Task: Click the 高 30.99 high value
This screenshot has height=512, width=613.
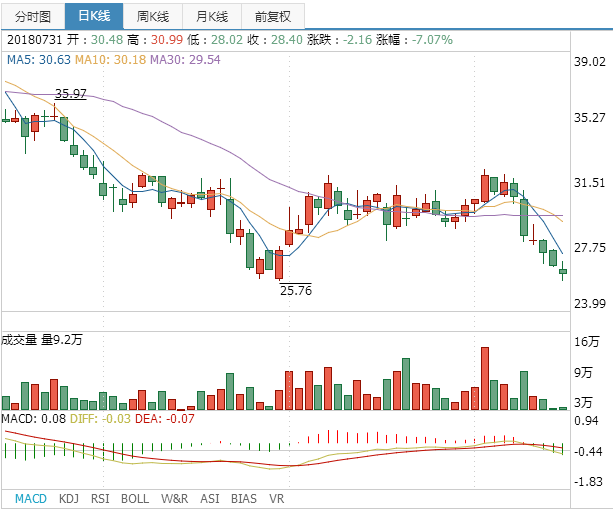Action: point(155,39)
